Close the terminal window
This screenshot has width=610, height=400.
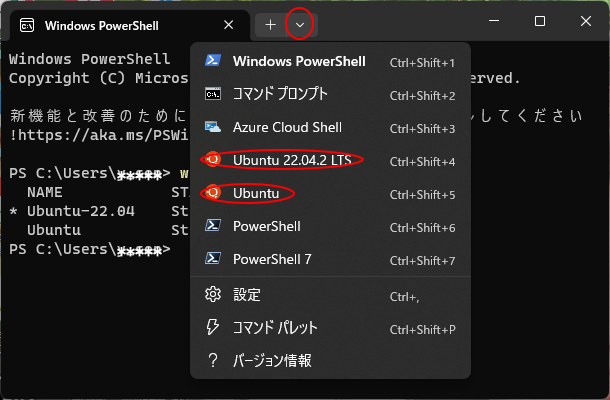click(586, 21)
